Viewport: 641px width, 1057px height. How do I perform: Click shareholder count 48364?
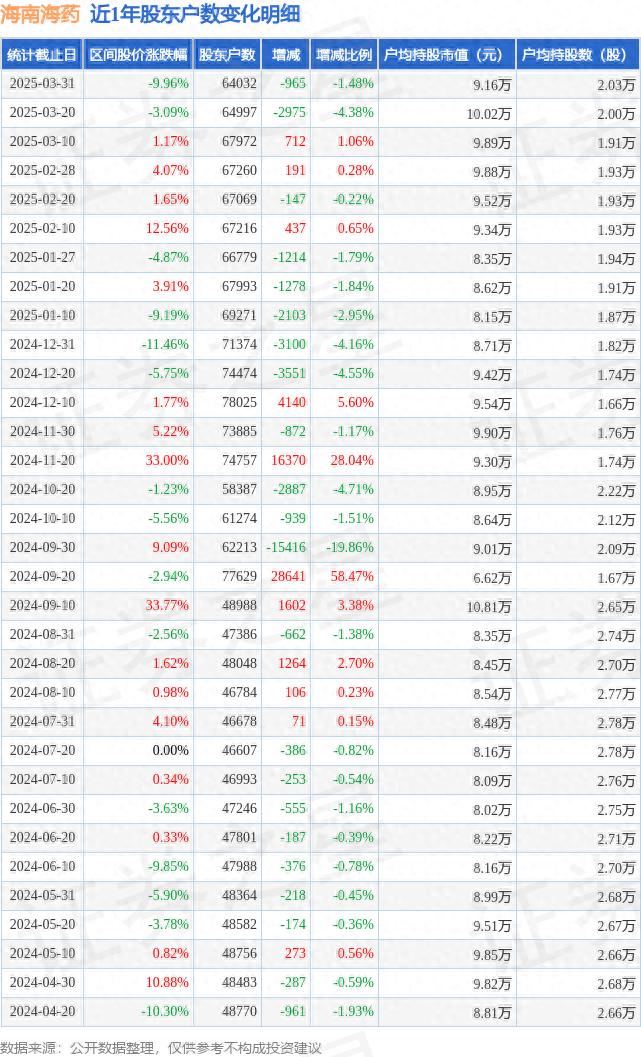coord(239,895)
